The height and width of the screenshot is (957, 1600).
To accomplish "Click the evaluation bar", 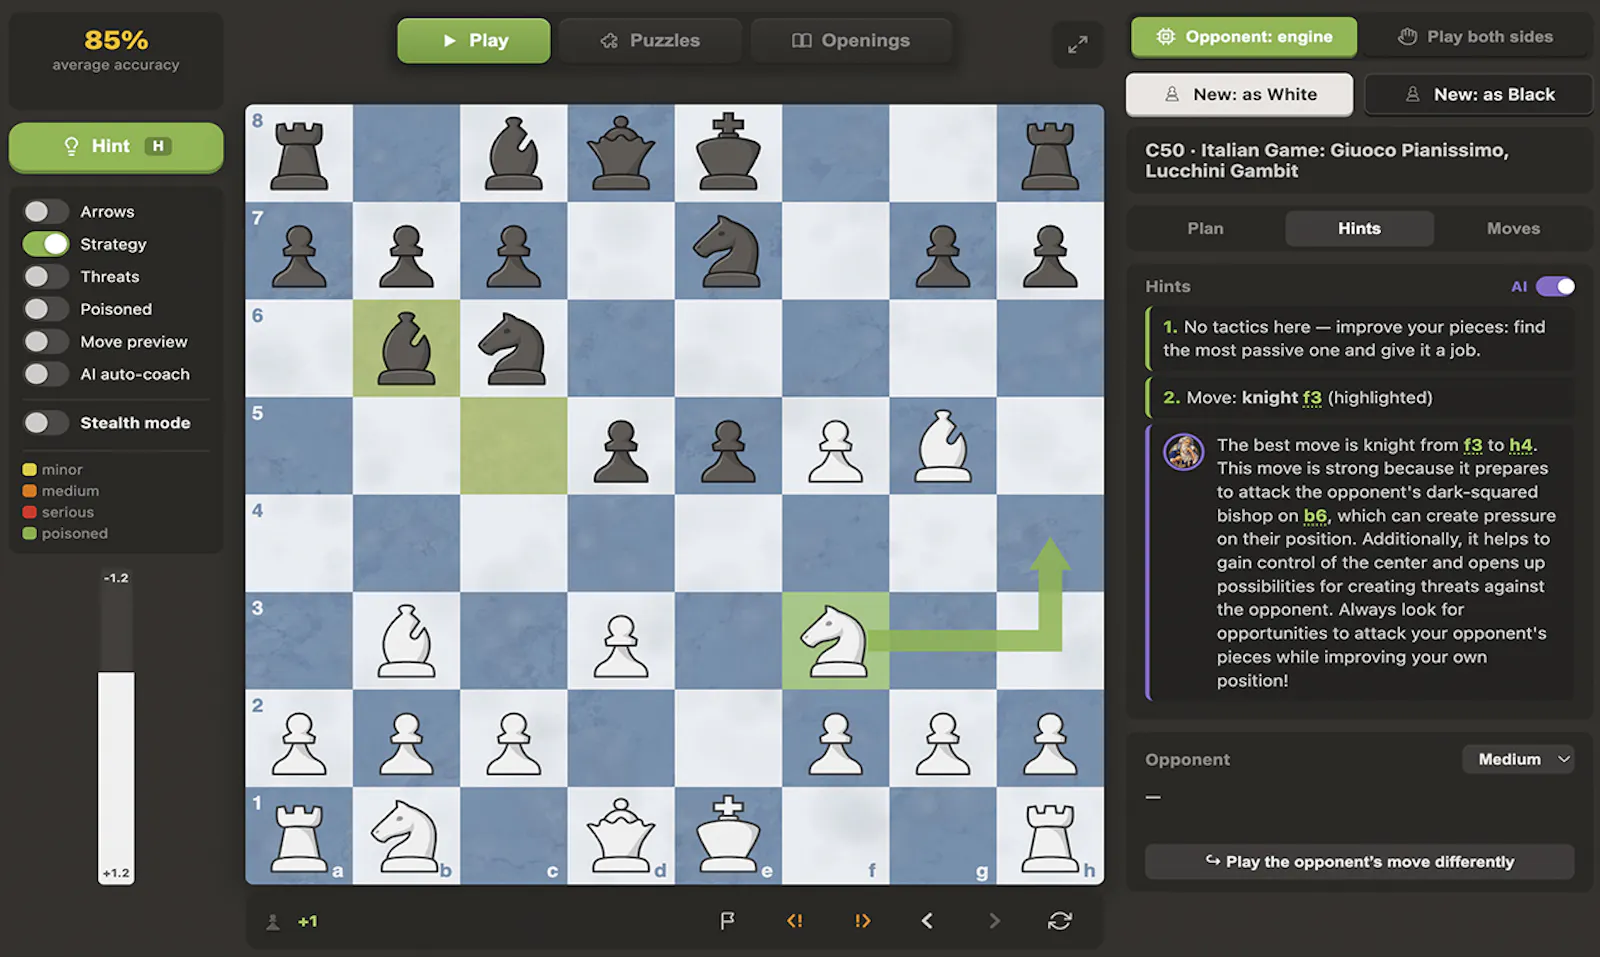I will pos(116,727).
